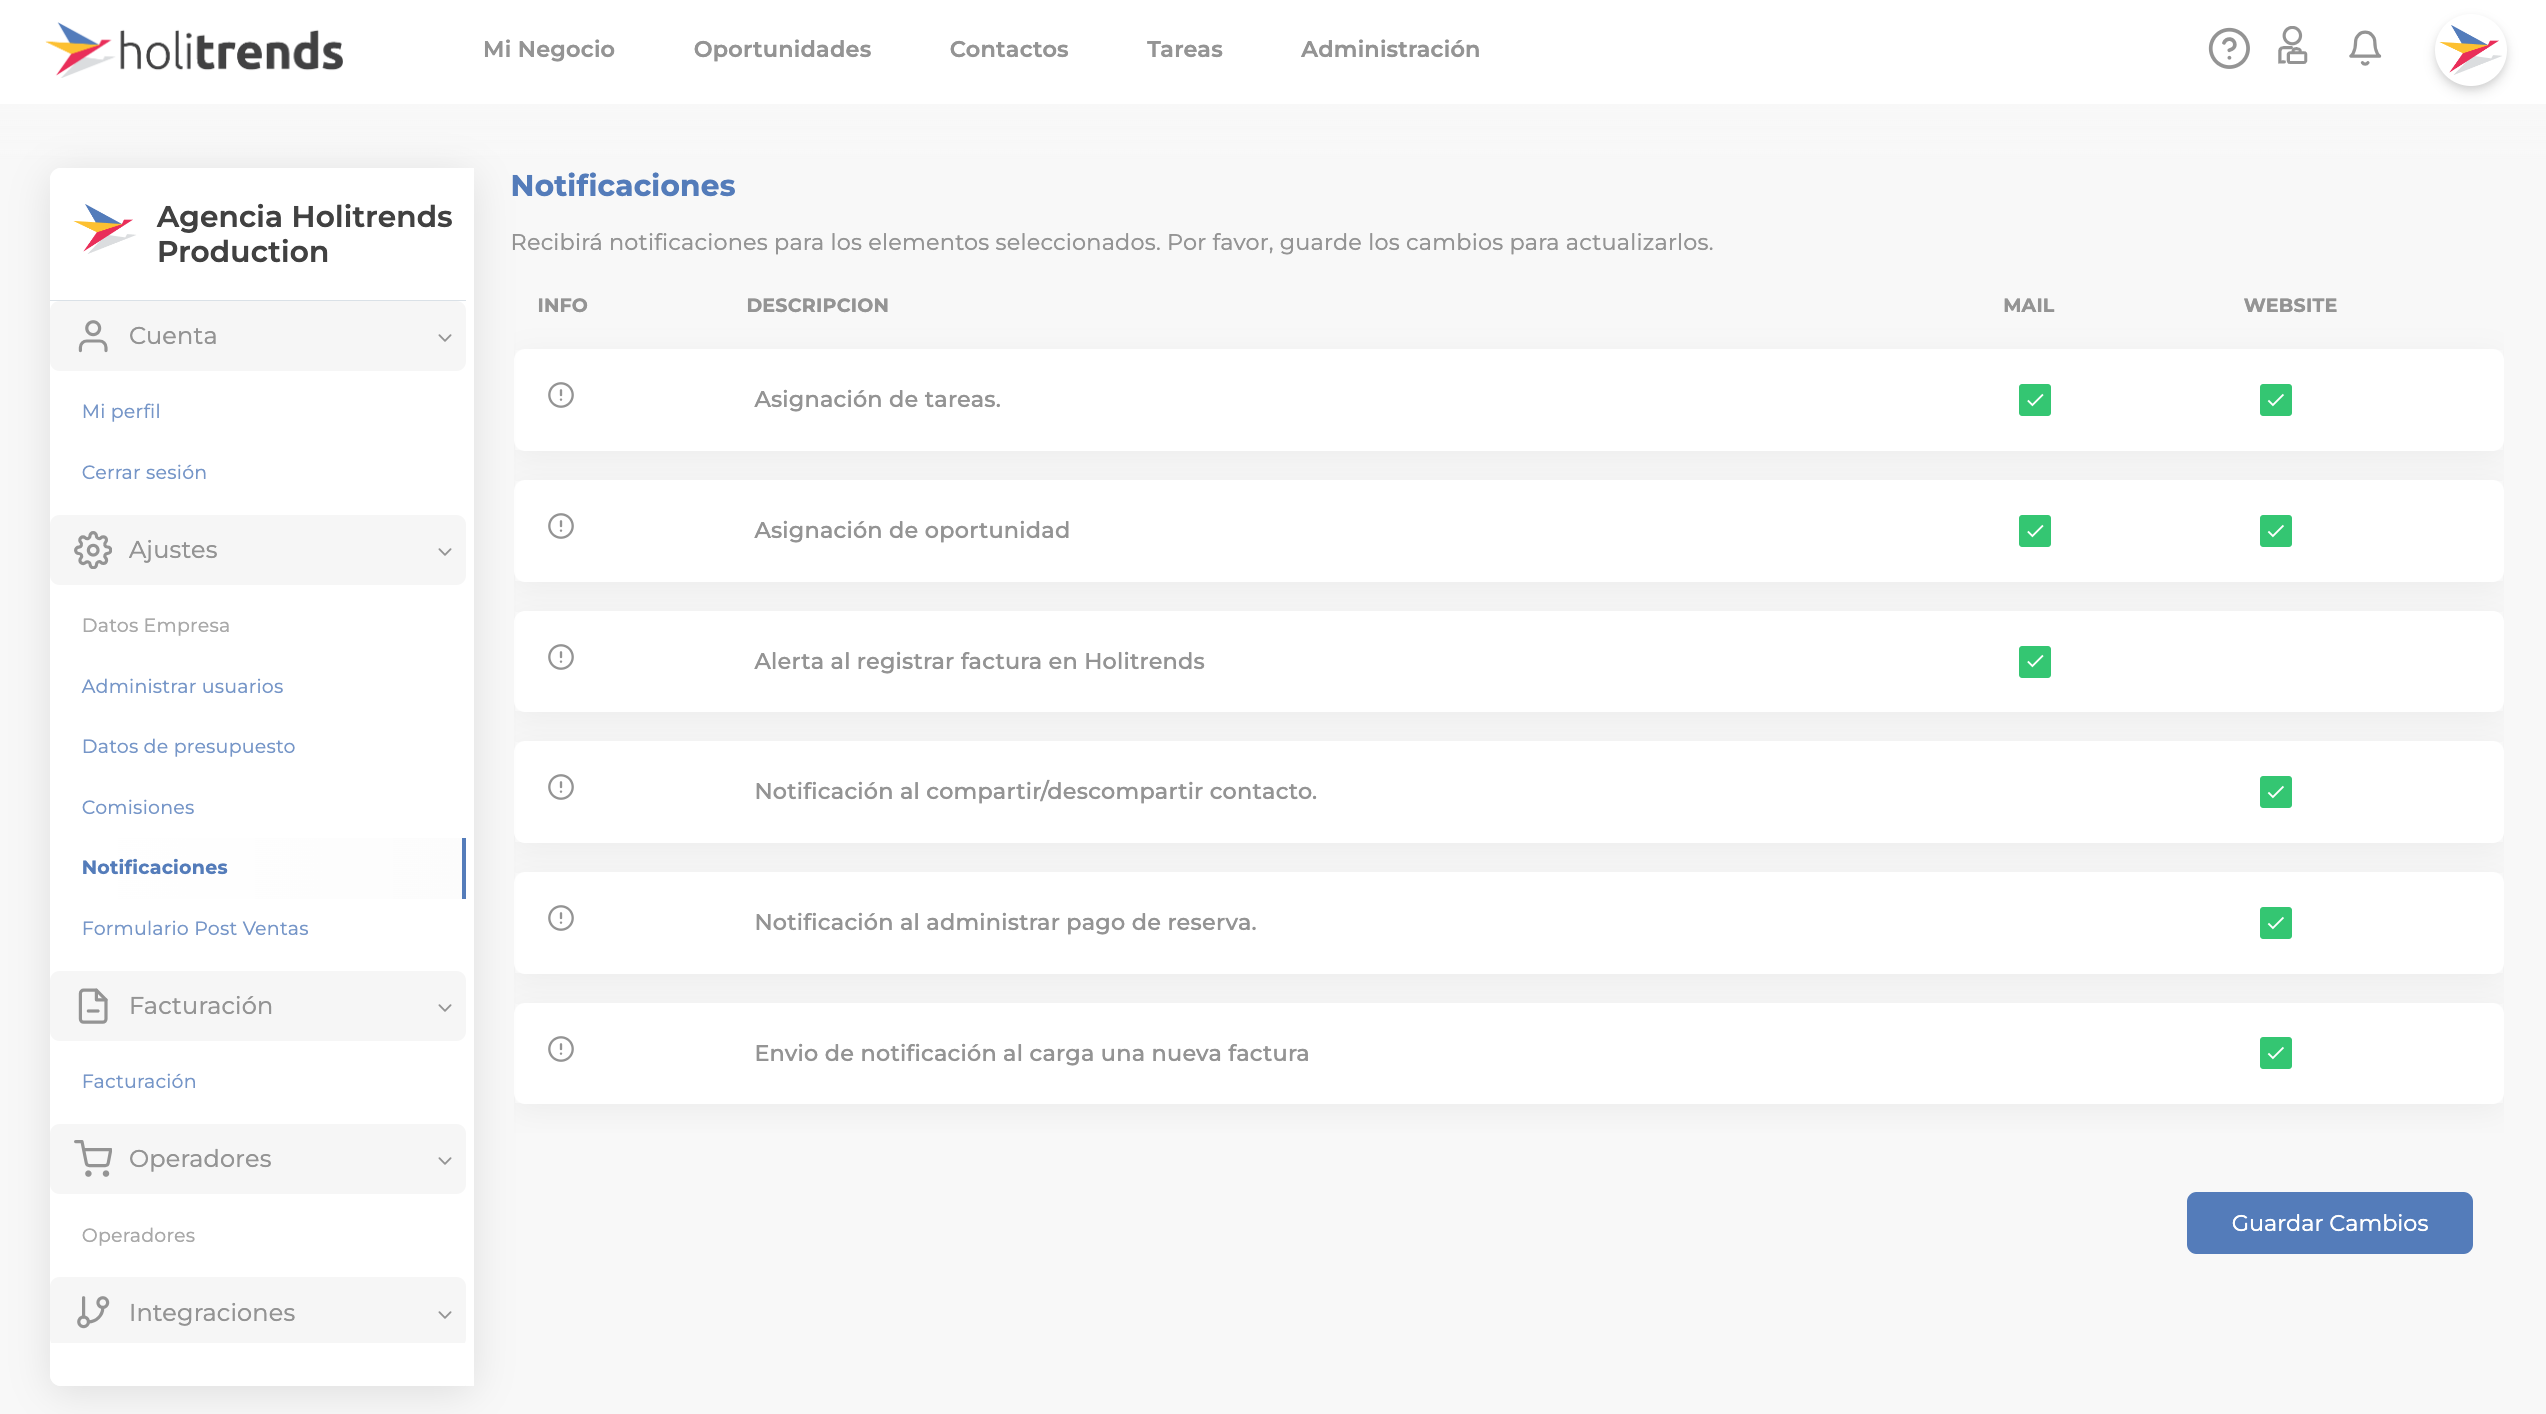Viewport: 2546px width, 1414px height.
Task: Click Datos Empresa sidebar item
Action: pyautogui.click(x=156, y=625)
